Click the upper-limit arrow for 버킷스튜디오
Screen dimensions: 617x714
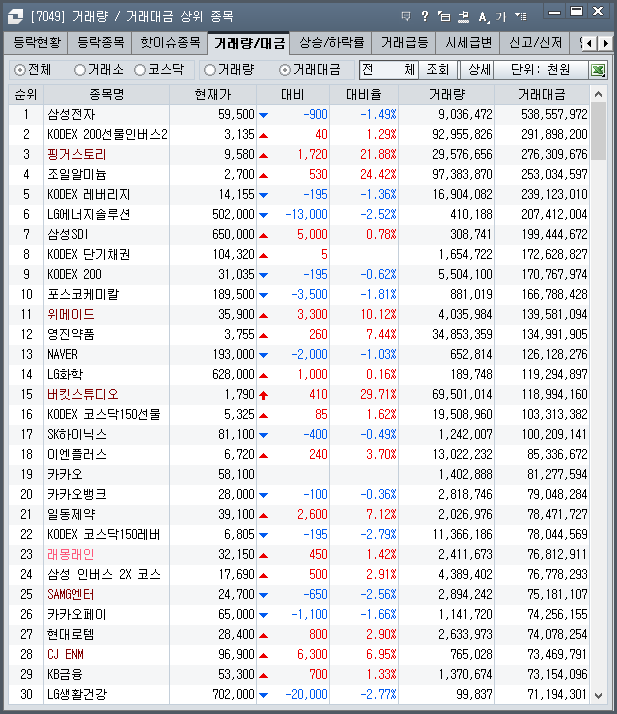point(263,395)
